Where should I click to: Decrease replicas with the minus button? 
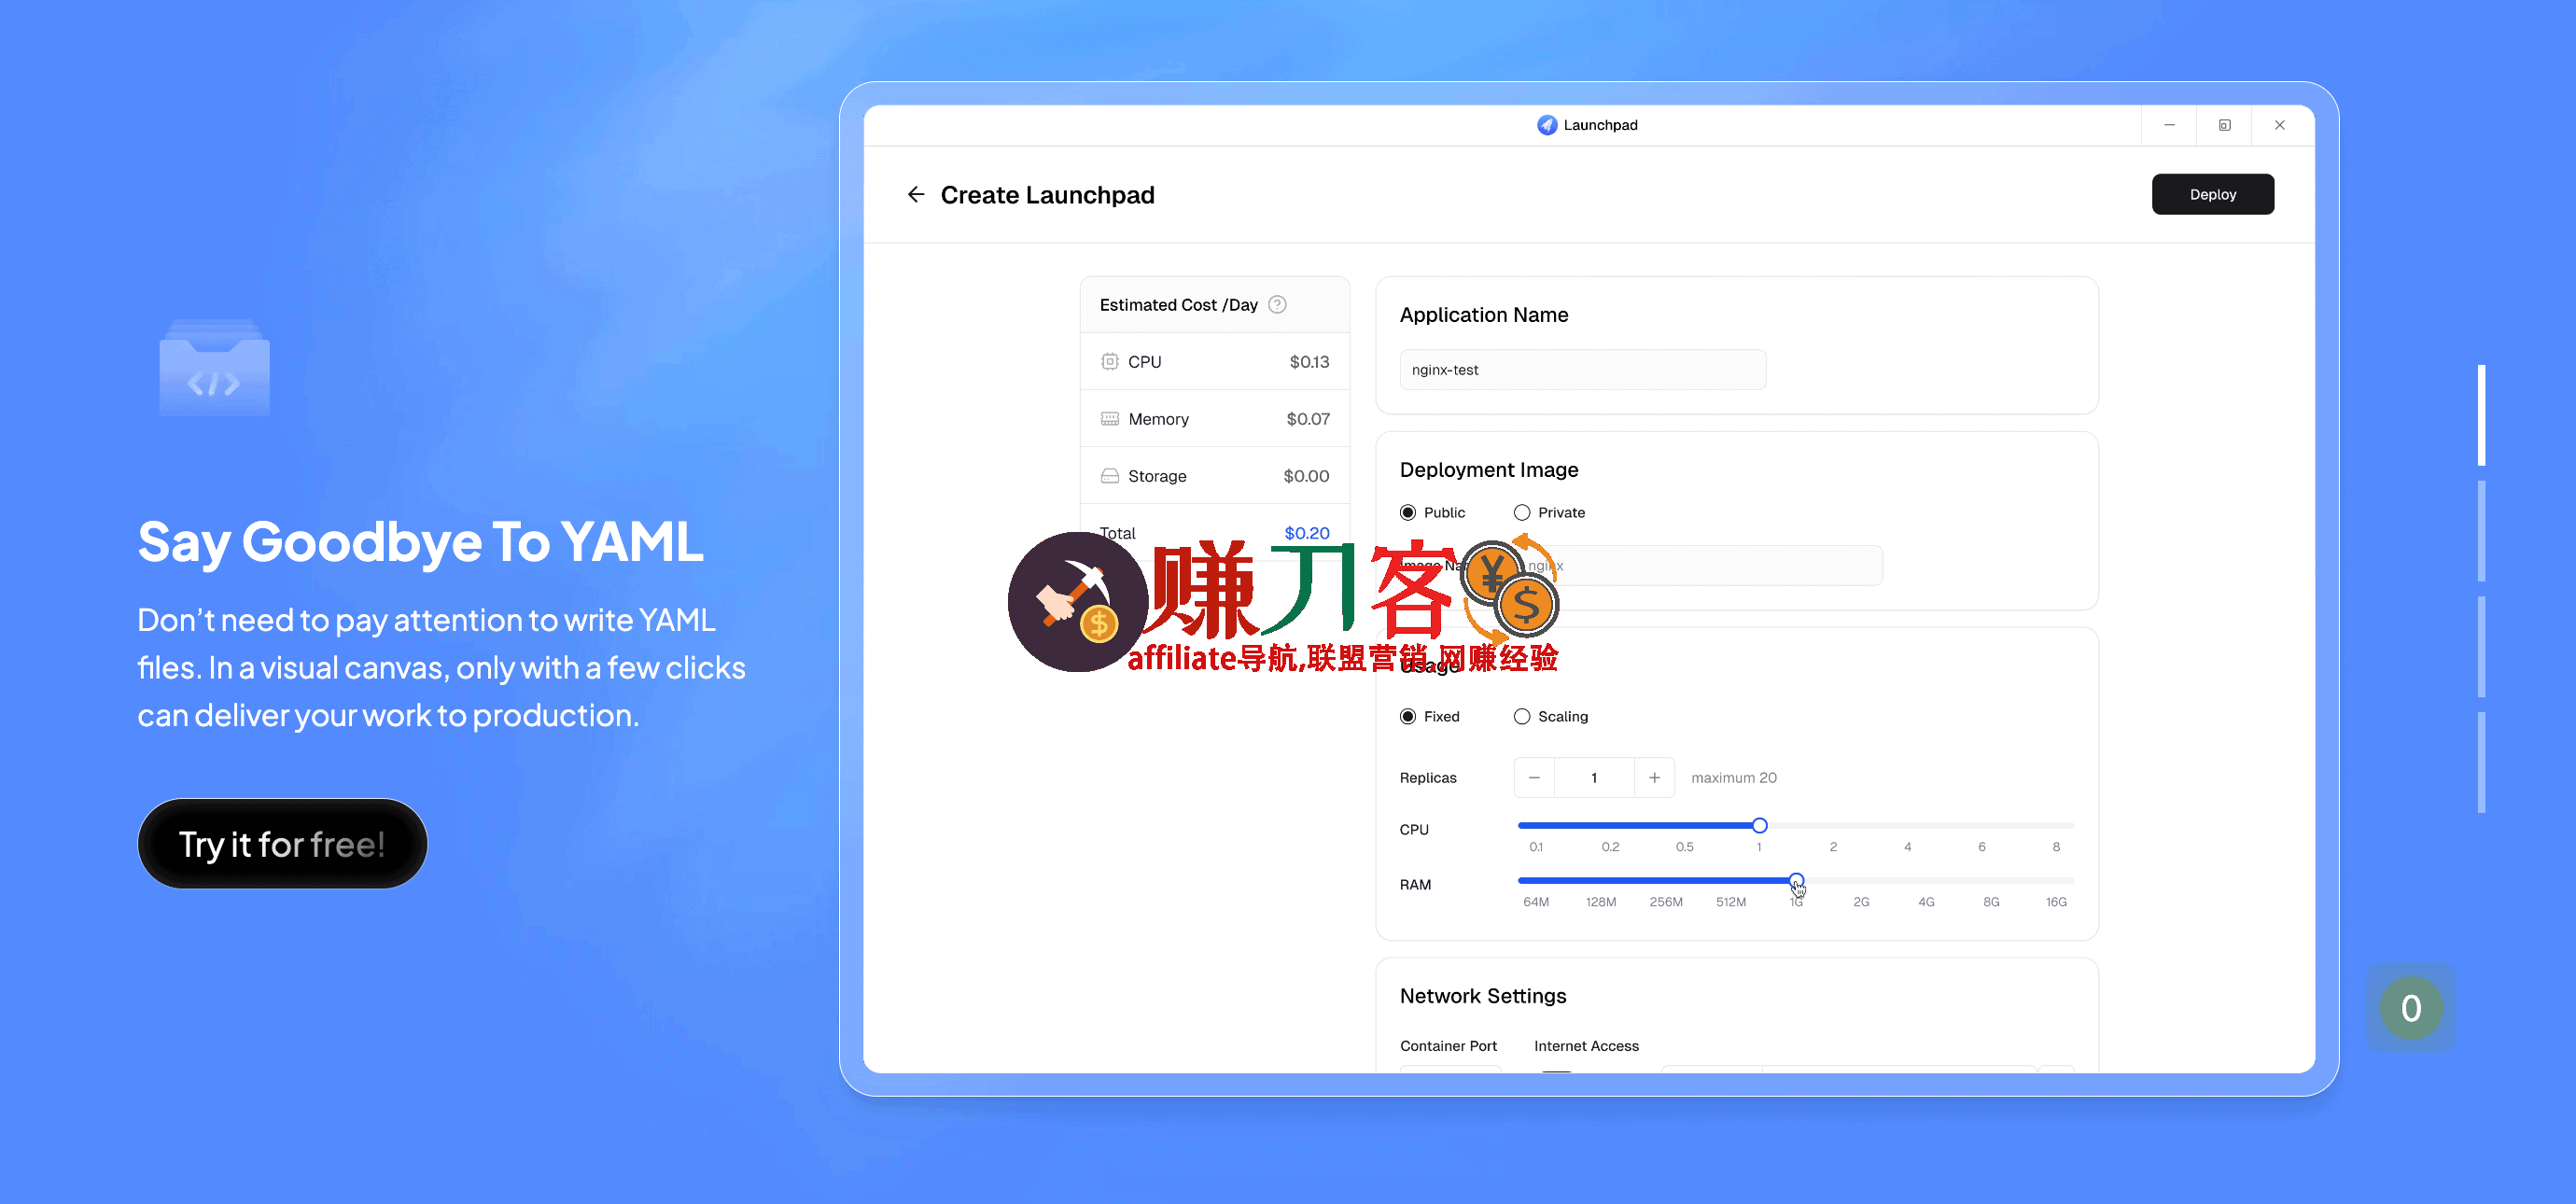[x=1534, y=778]
